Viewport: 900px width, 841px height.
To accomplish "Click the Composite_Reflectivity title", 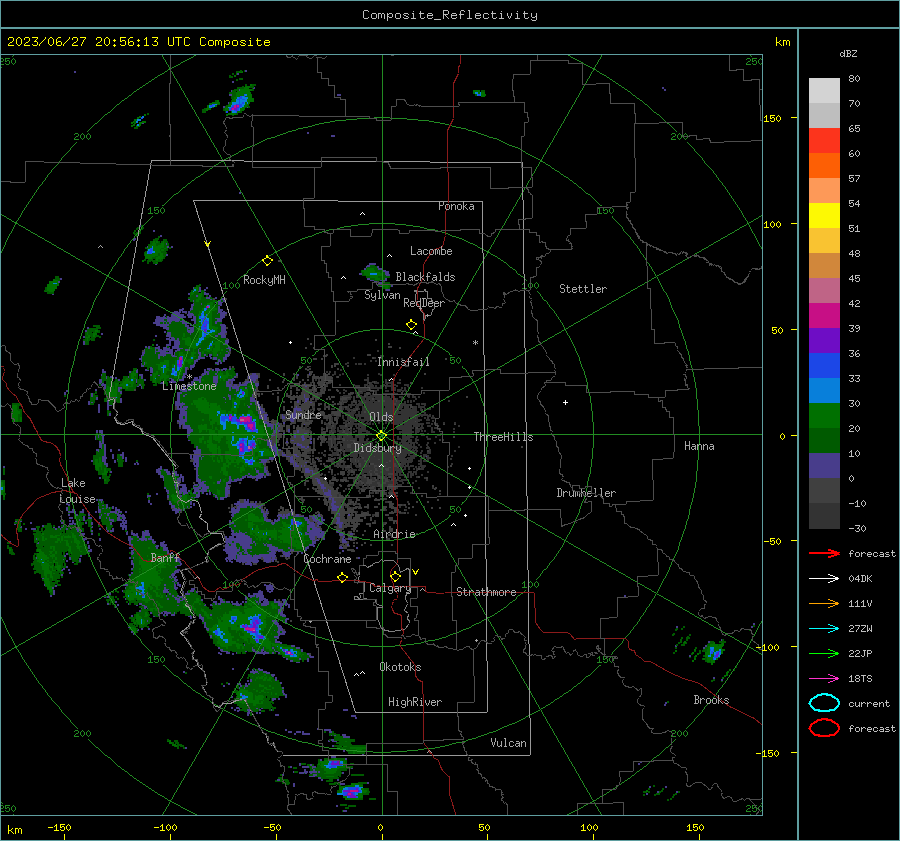I will click(x=450, y=15).
